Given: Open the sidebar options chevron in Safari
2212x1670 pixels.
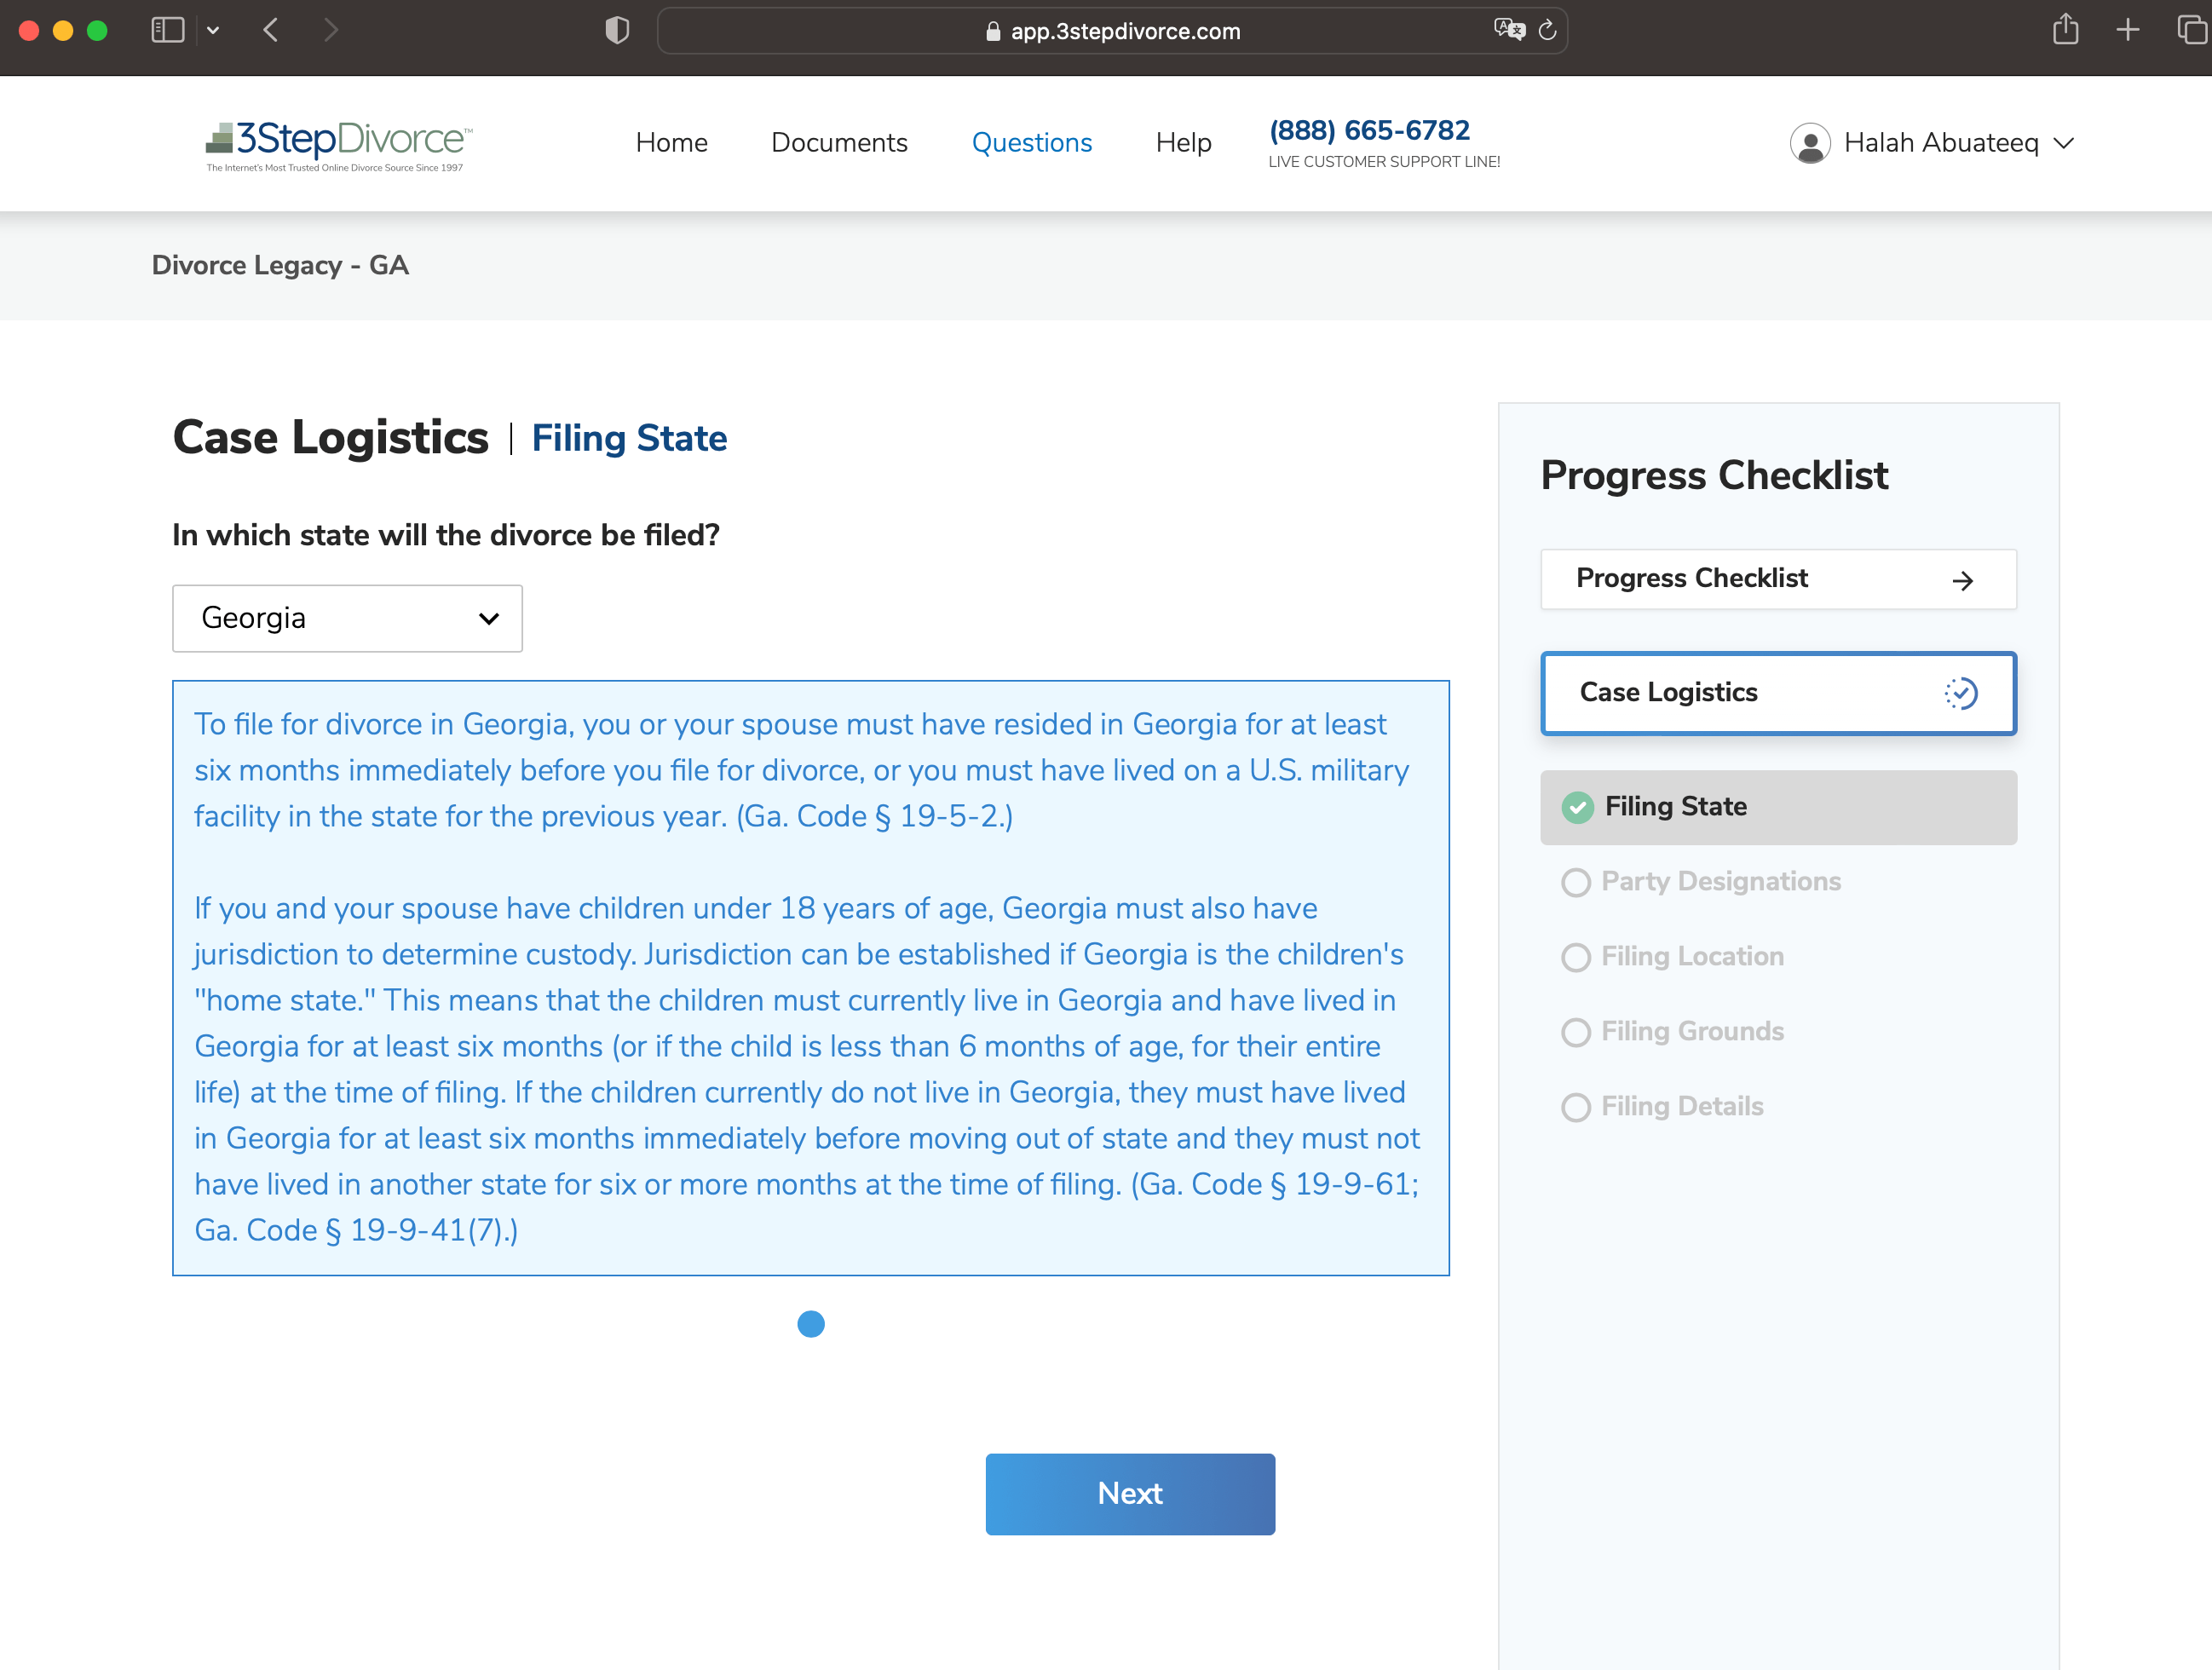Looking at the screenshot, I should click(x=213, y=30).
